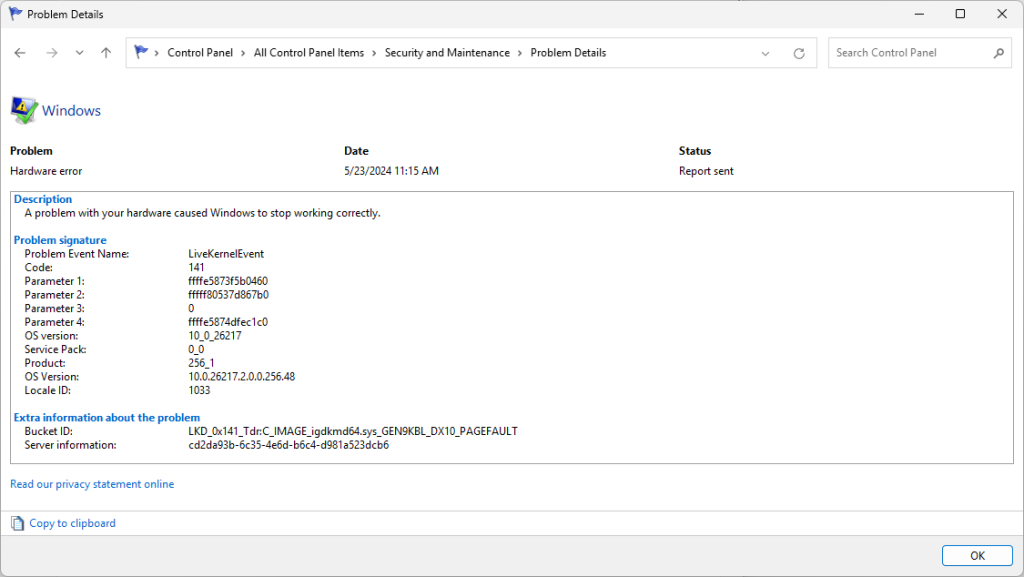Open All Control Panel Items from breadcrumb
Viewport: 1024px width, 577px height.
tap(310, 52)
